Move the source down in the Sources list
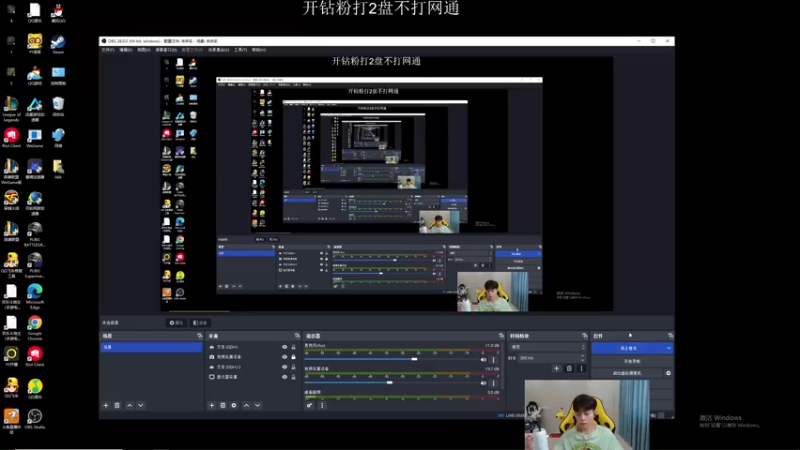Viewport: 800px width, 450px height. 258,406
